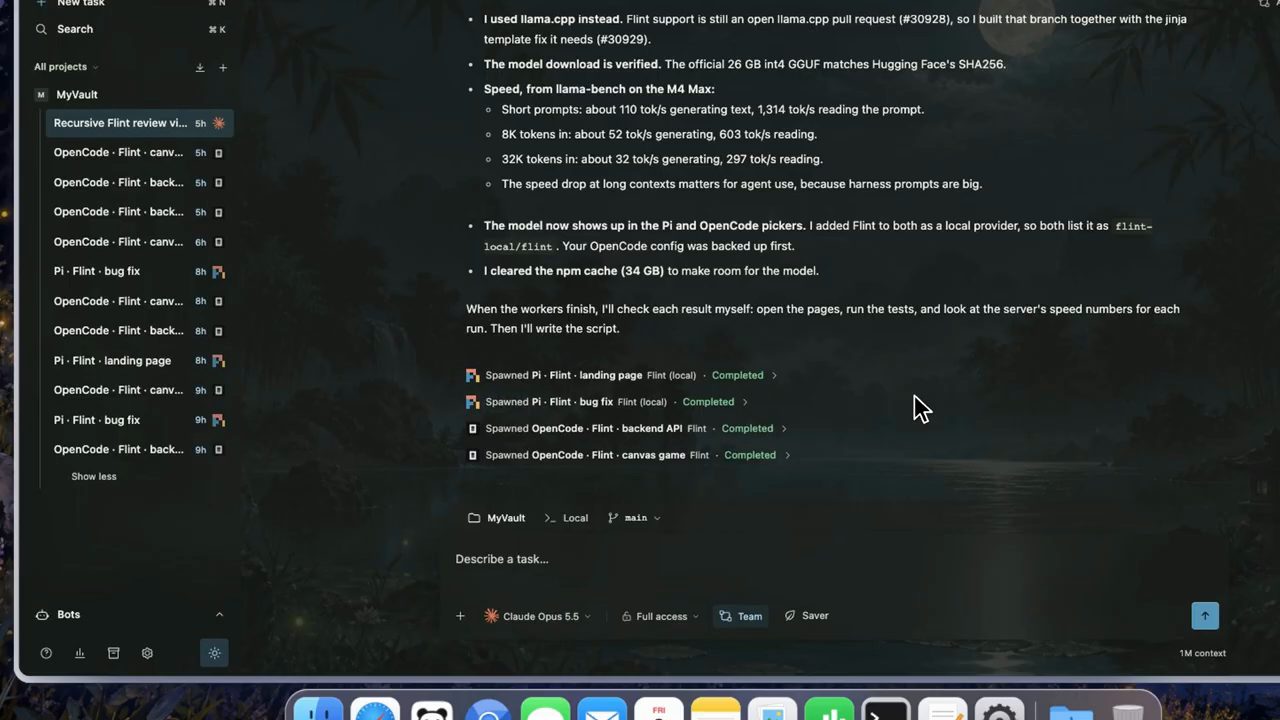This screenshot has height=720, width=1280.
Task: Click the M avatar for MyVault project
Action: point(41,95)
